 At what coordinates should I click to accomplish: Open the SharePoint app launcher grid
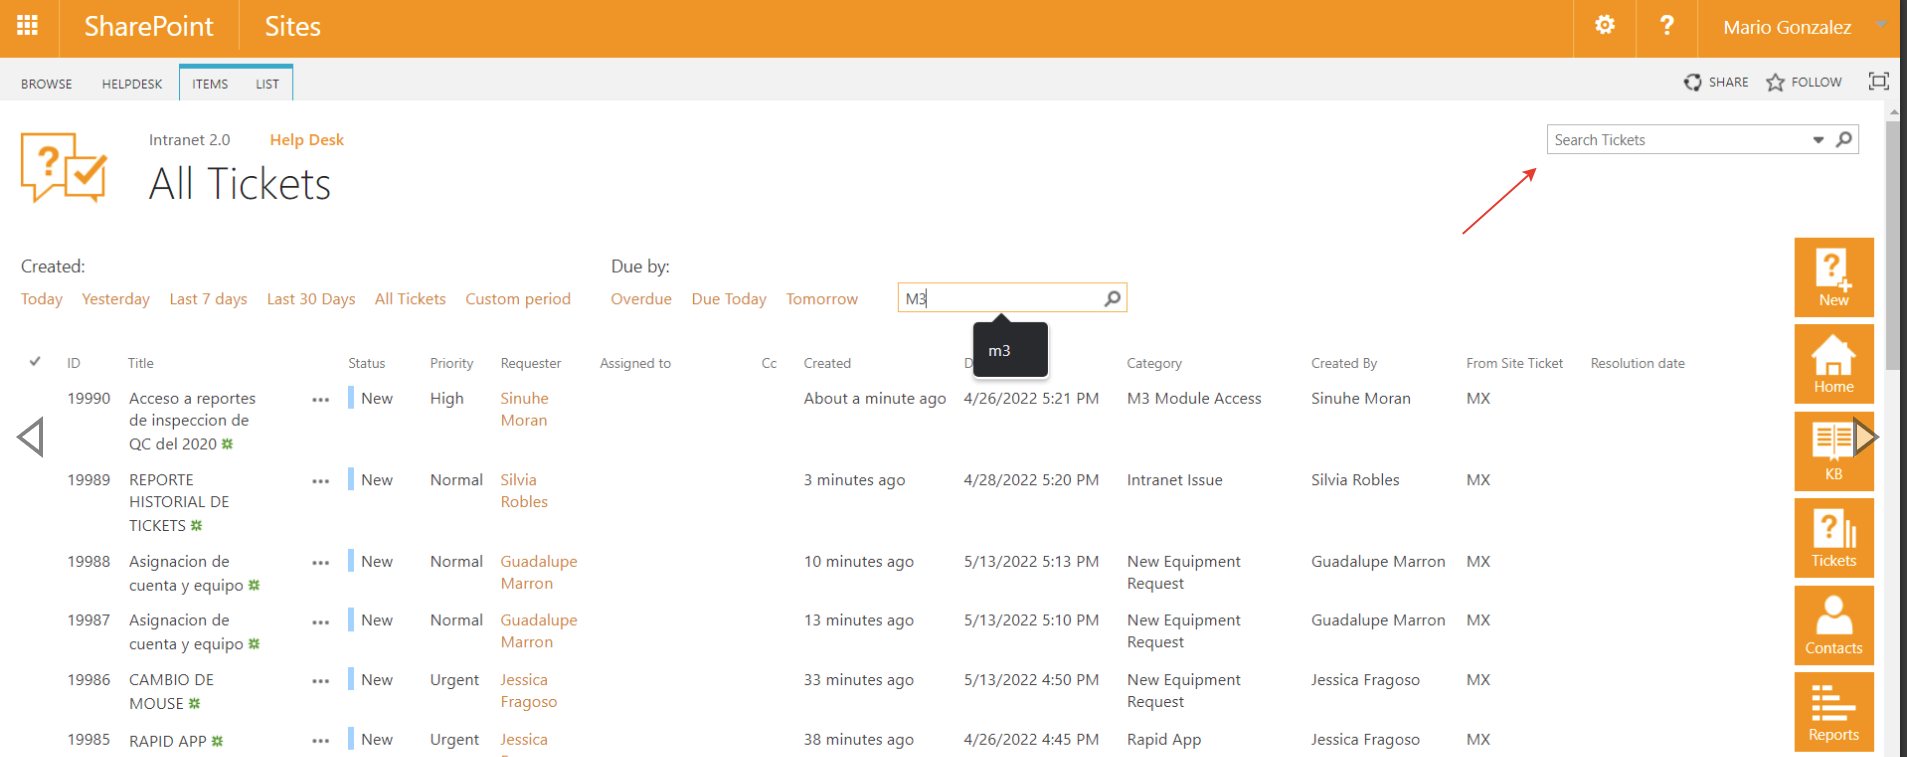(x=28, y=26)
